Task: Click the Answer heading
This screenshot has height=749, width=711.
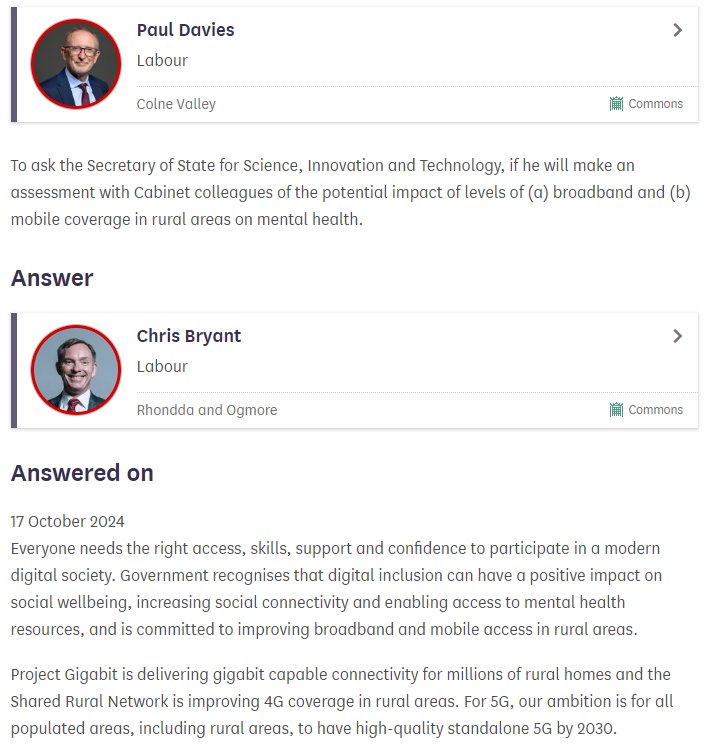Action: point(52,278)
